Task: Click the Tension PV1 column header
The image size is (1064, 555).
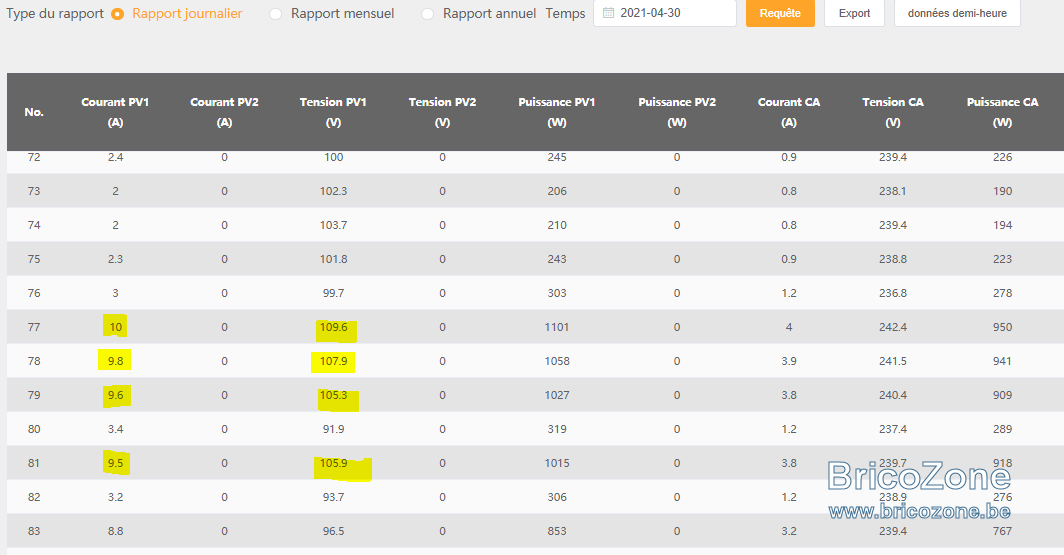Action: [x=333, y=112]
